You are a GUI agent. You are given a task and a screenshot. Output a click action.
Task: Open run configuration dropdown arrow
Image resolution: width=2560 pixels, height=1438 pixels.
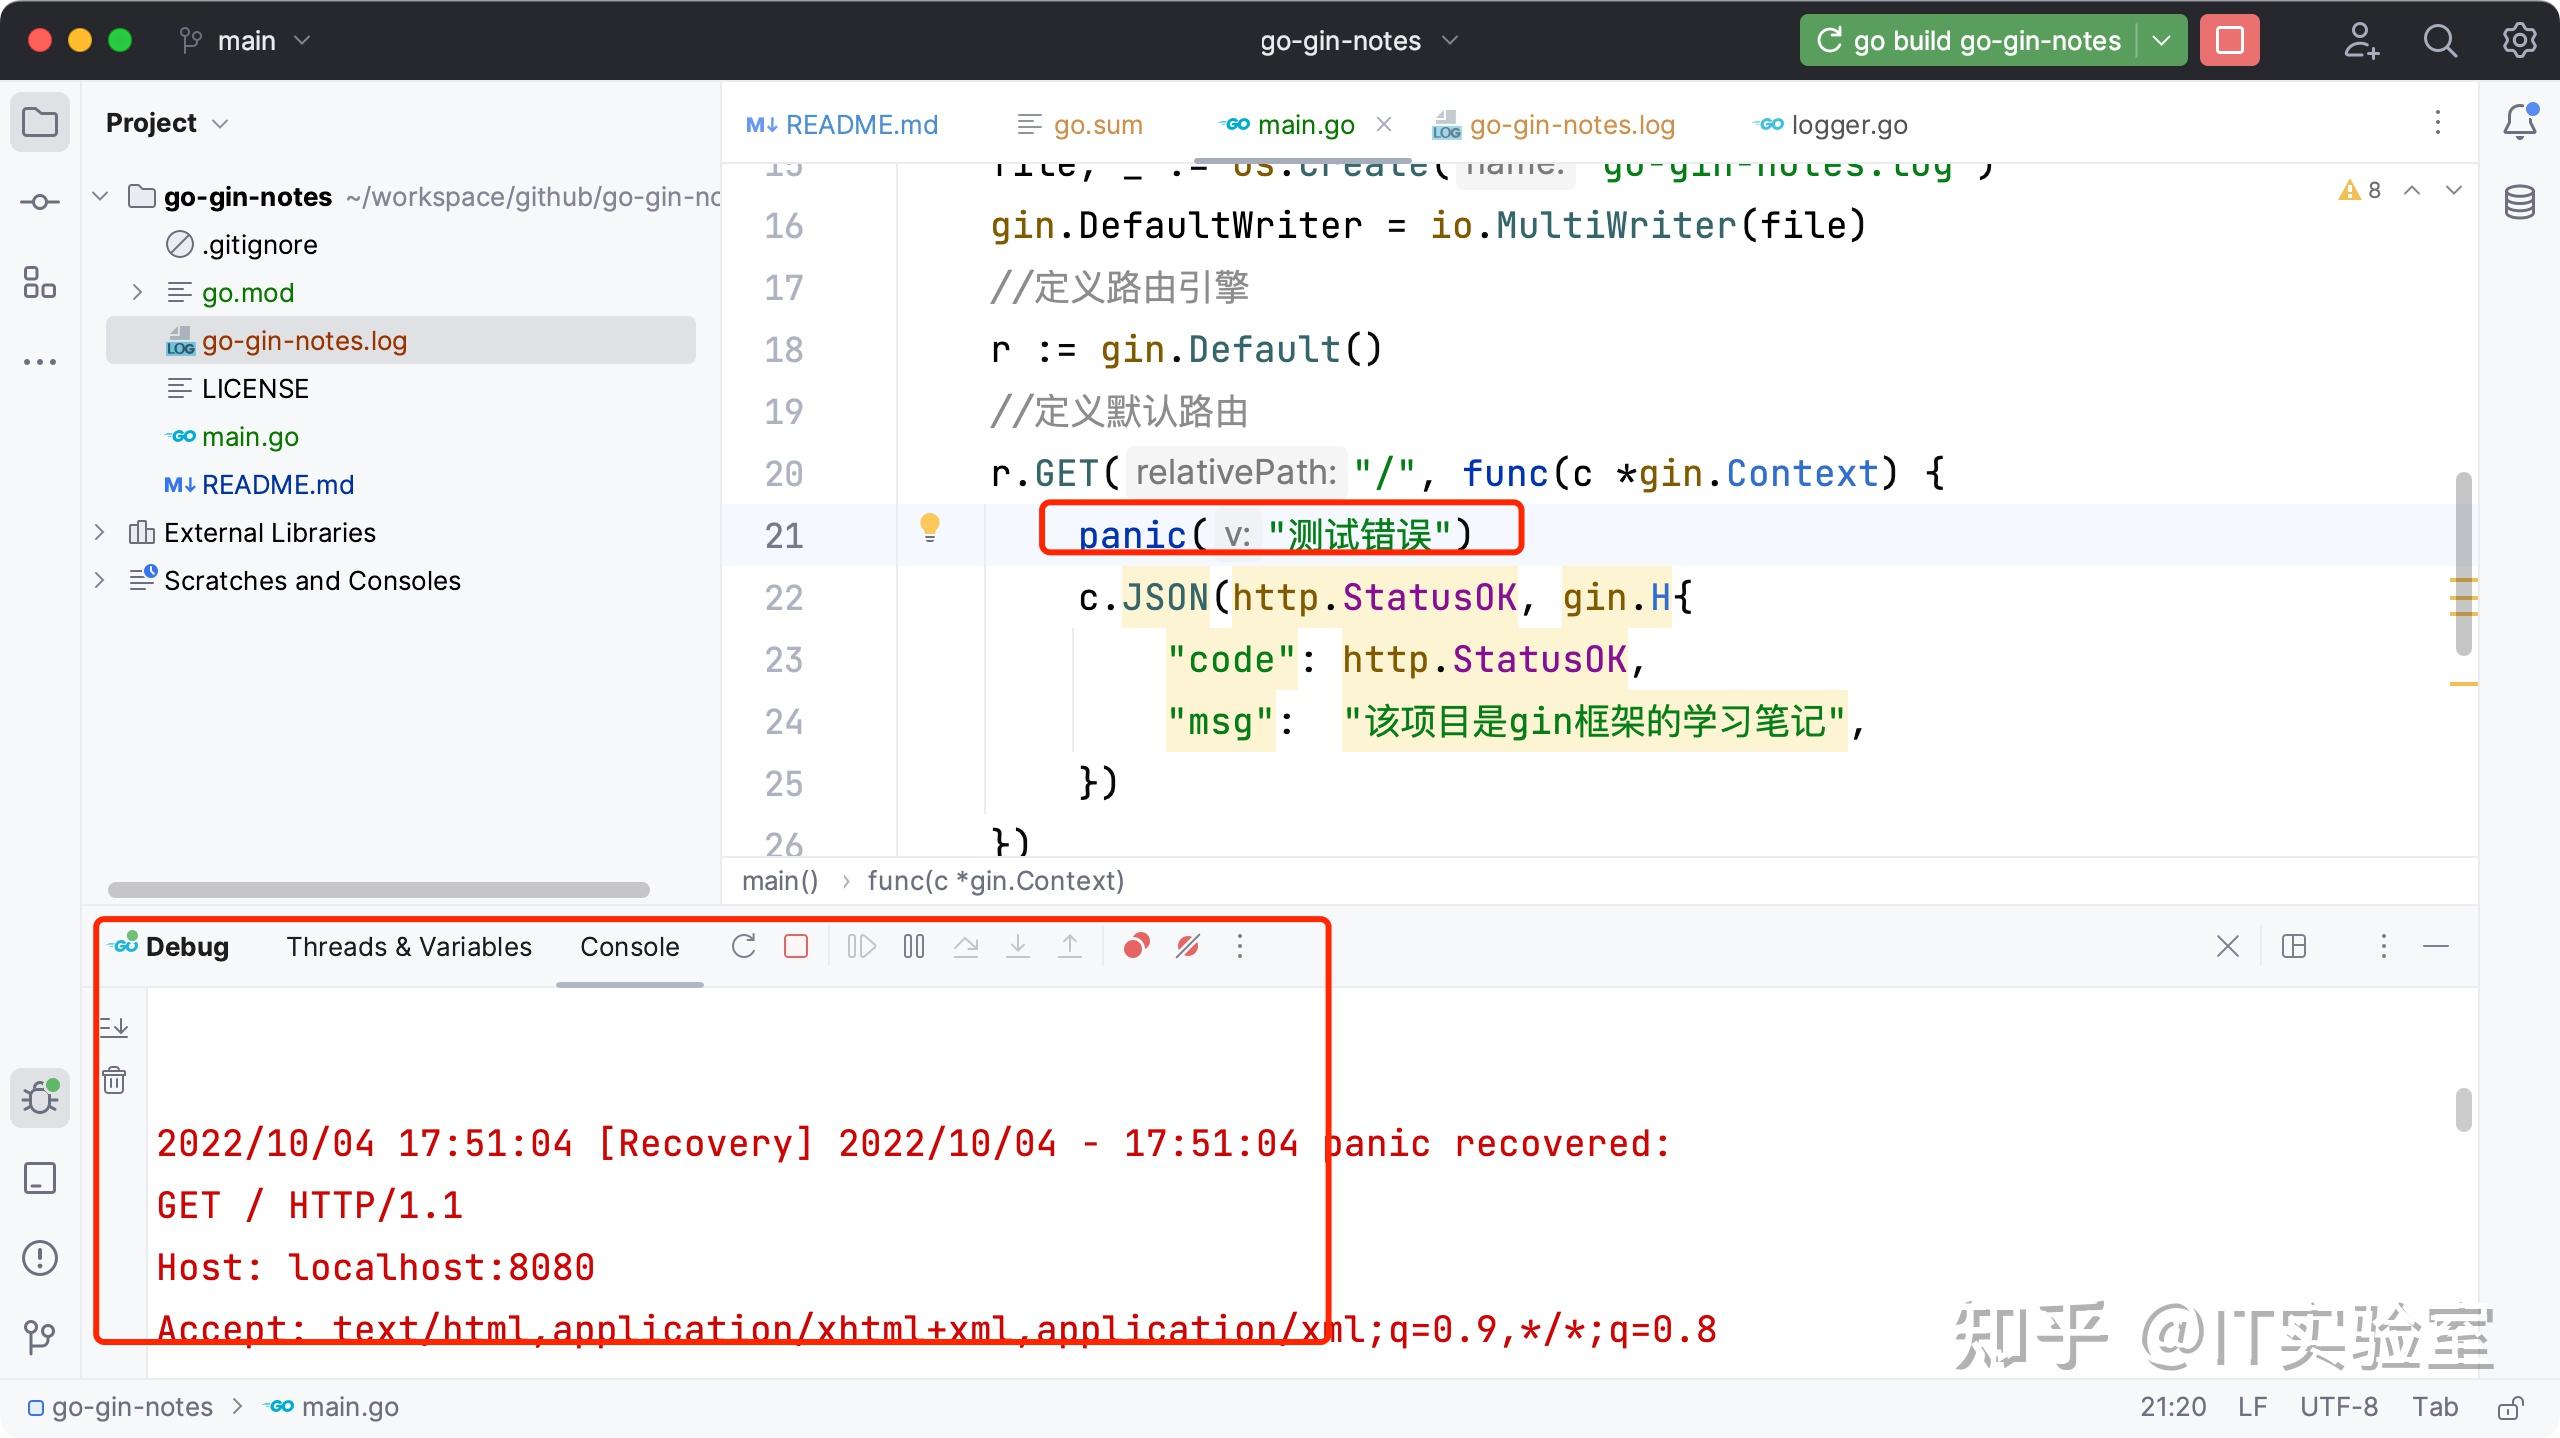[x=2161, y=41]
